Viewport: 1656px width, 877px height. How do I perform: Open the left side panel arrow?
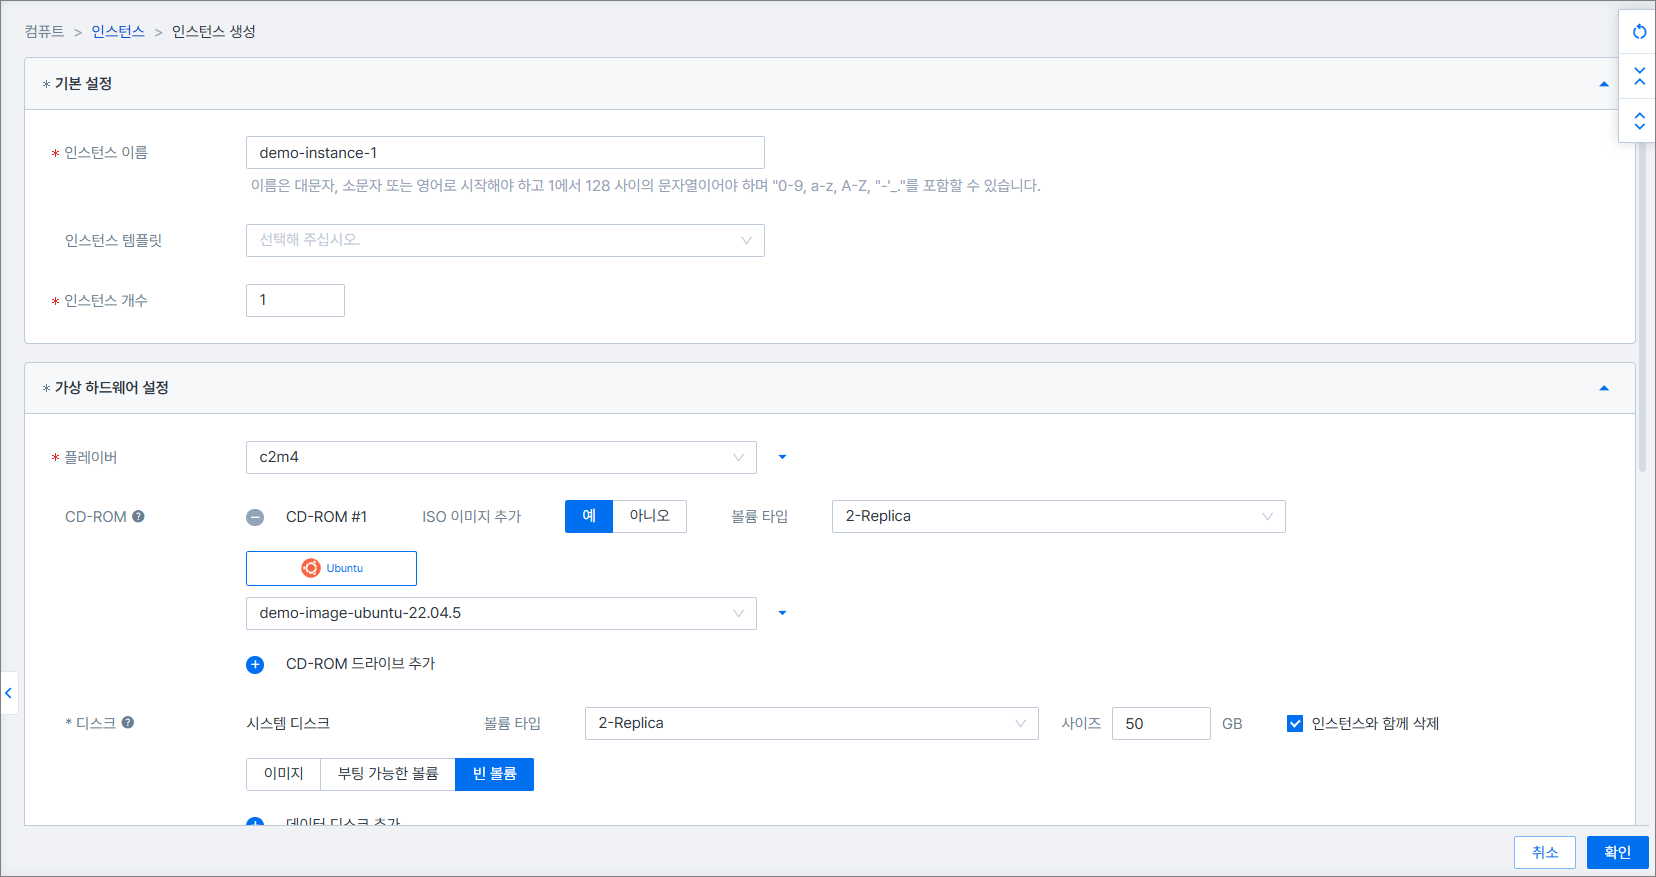click(9, 692)
